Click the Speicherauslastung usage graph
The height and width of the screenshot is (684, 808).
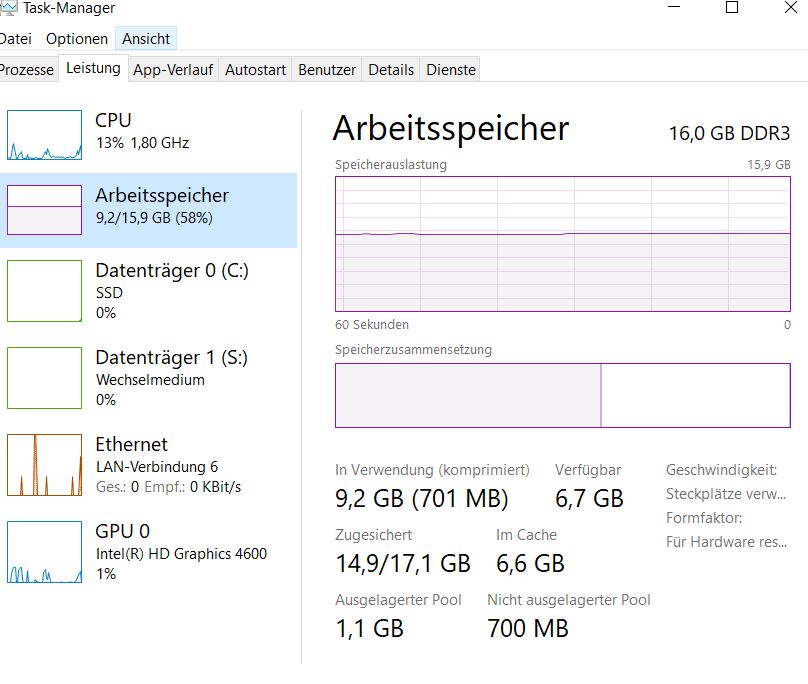(x=562, y=244)
